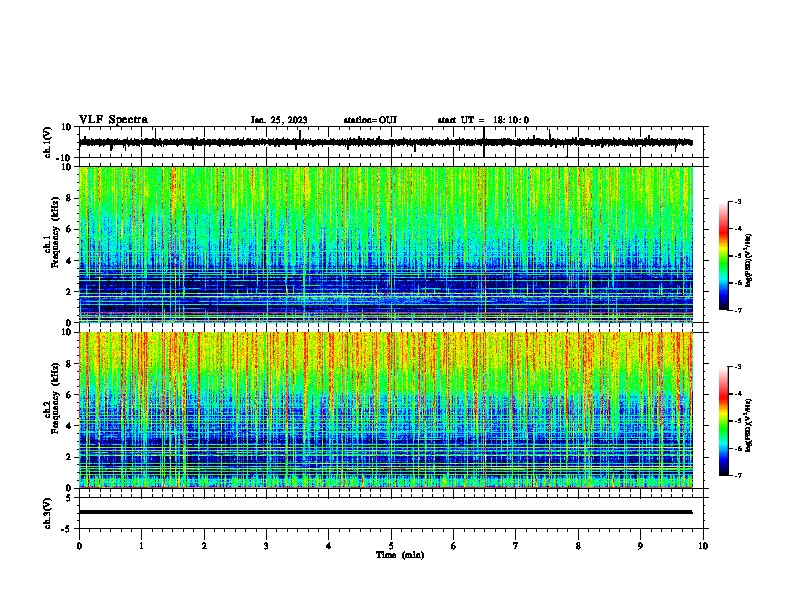The width and height of the screenshot is (792, 612).
Task: Click the ch.3 flat voltage trace line
Action: [x=385, y=512]
